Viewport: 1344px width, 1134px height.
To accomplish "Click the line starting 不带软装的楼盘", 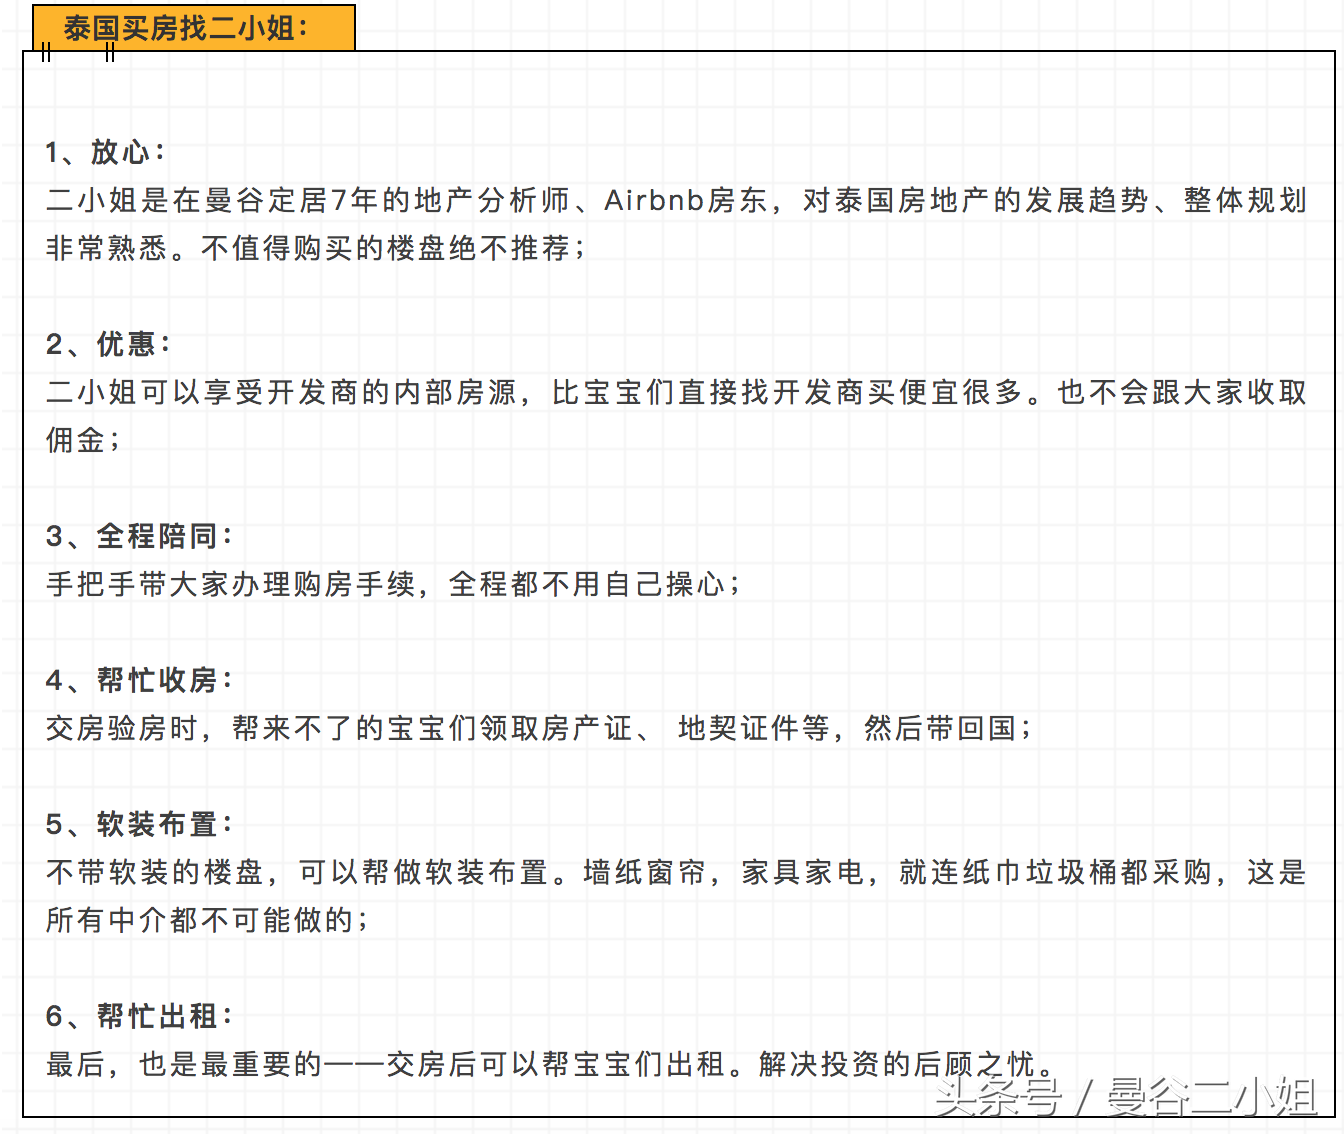I will [677, 872].
